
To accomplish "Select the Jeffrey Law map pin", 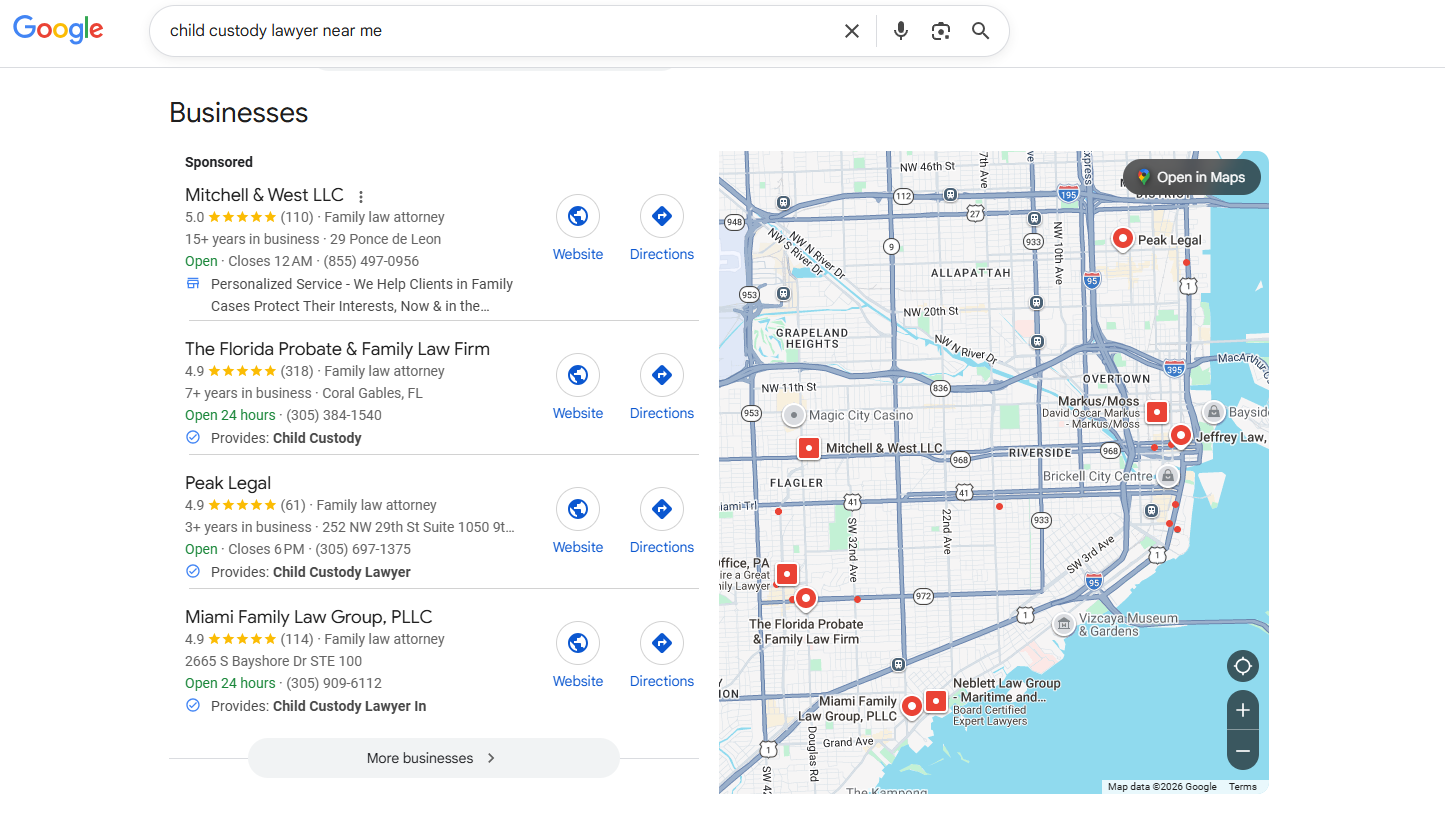I will coord(1180,435).
